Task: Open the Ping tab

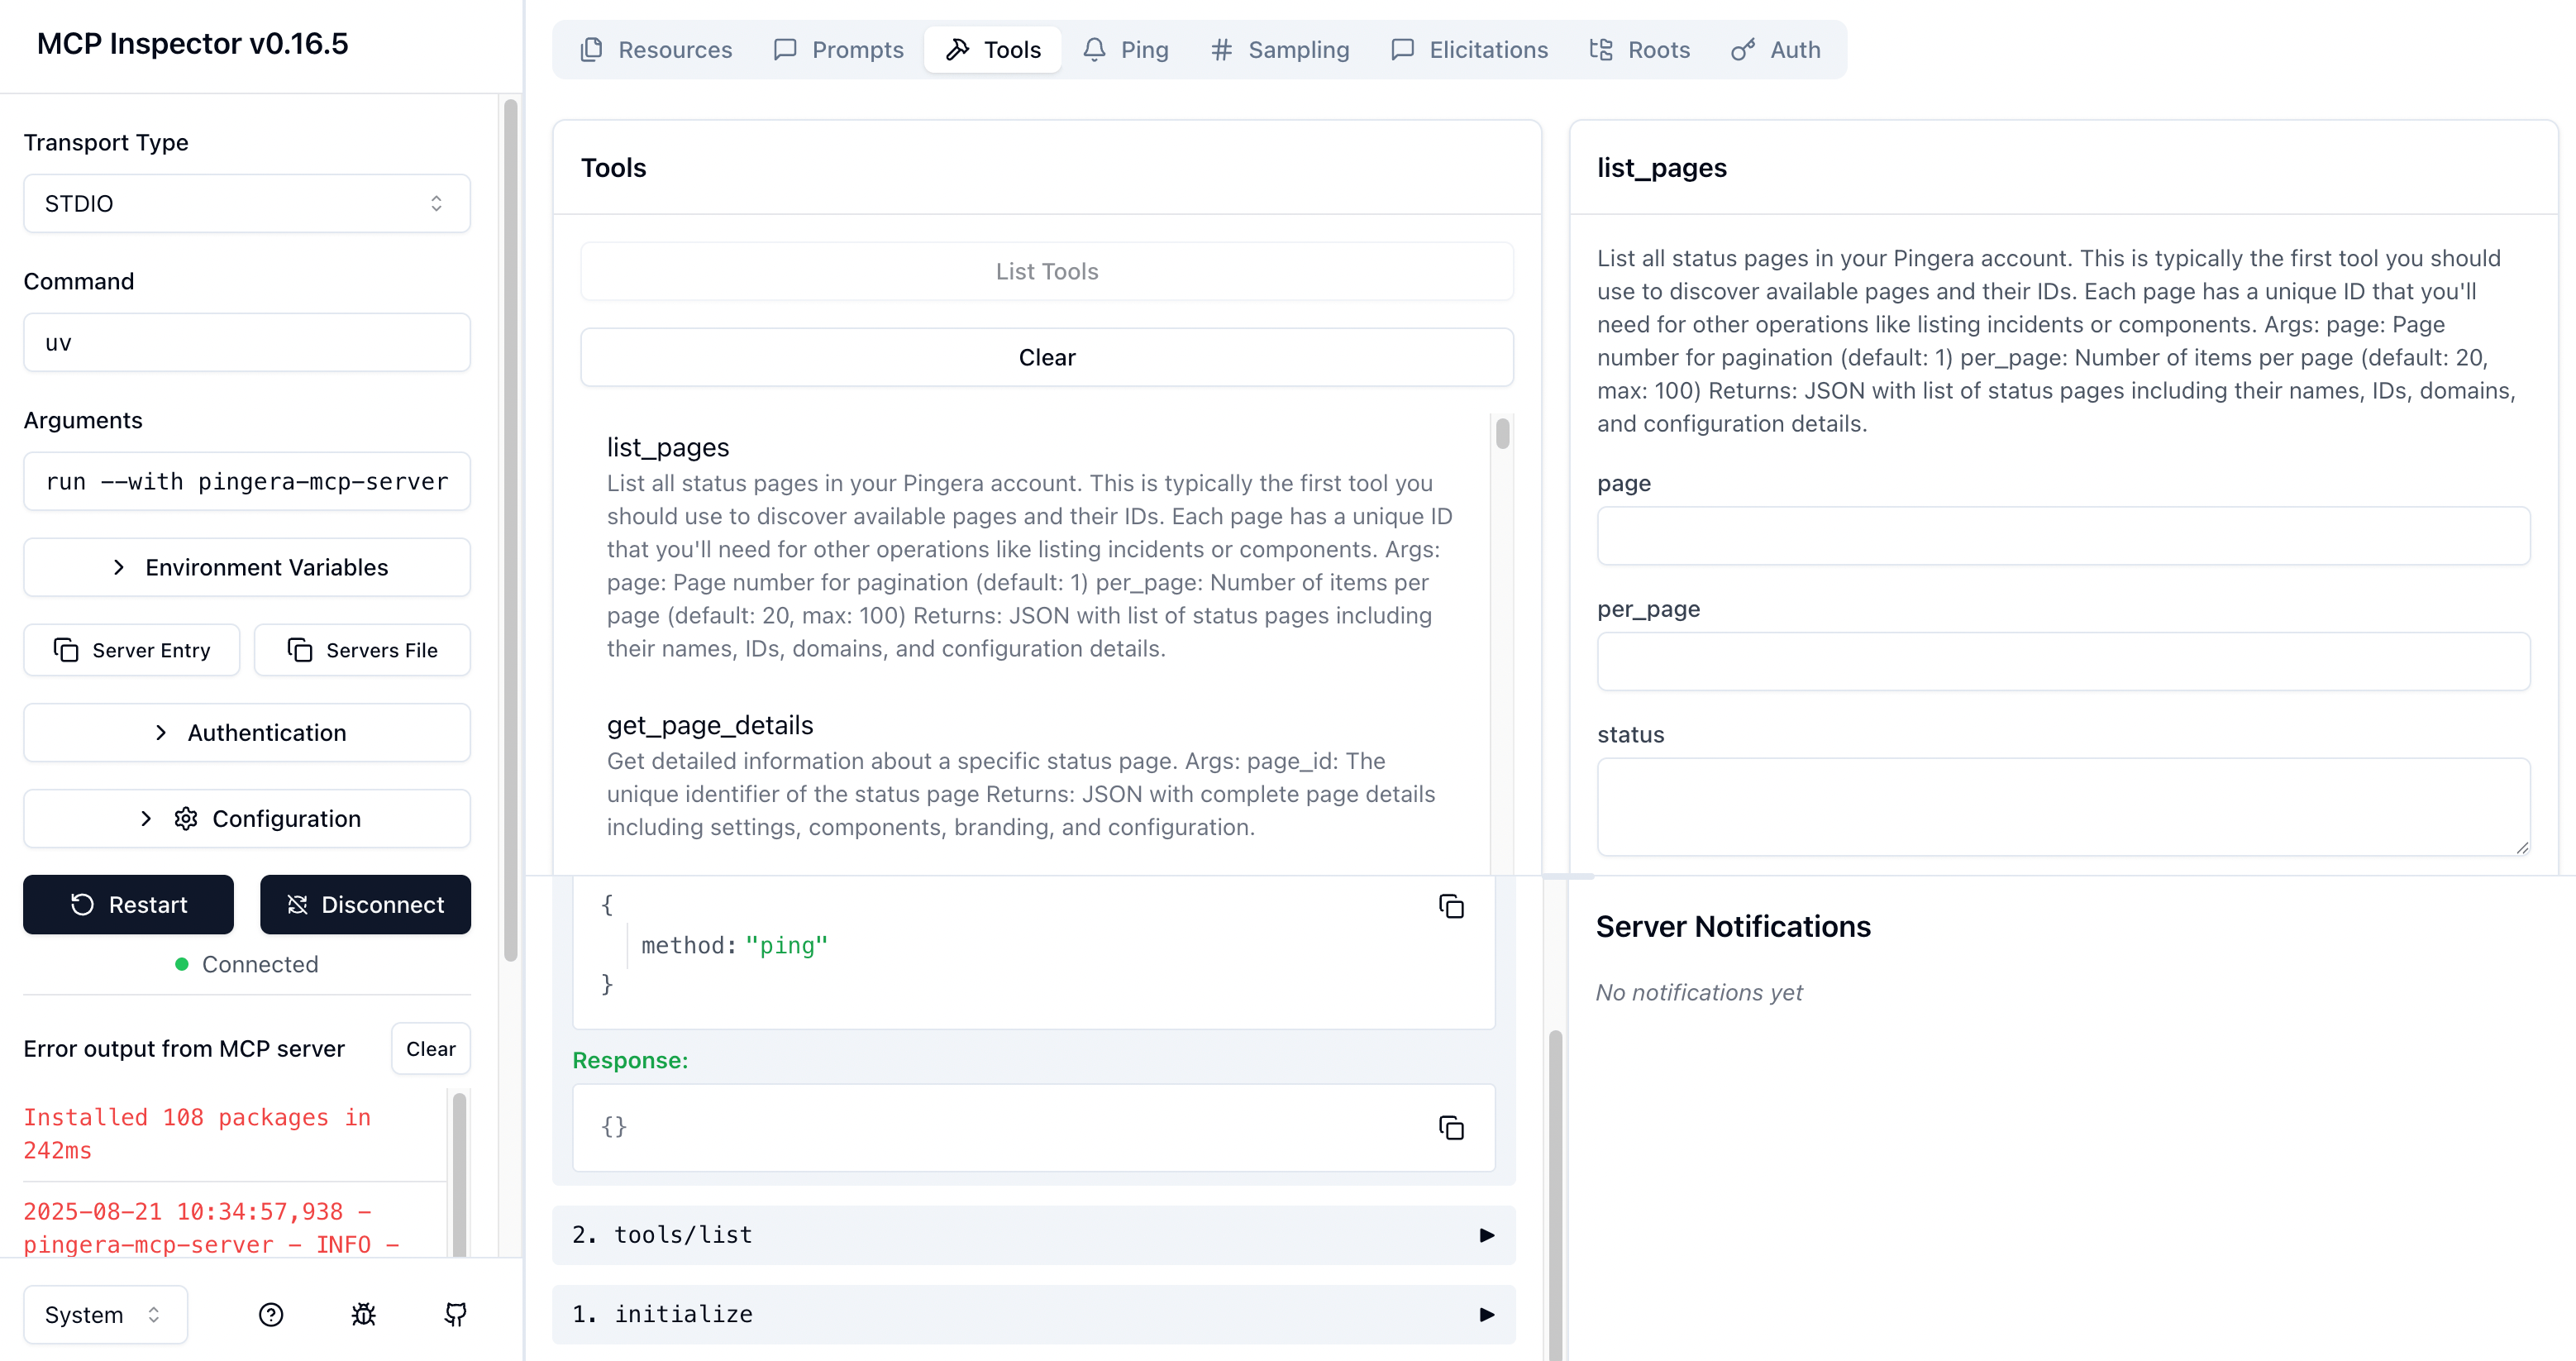Action: (x=1126, y=50)
